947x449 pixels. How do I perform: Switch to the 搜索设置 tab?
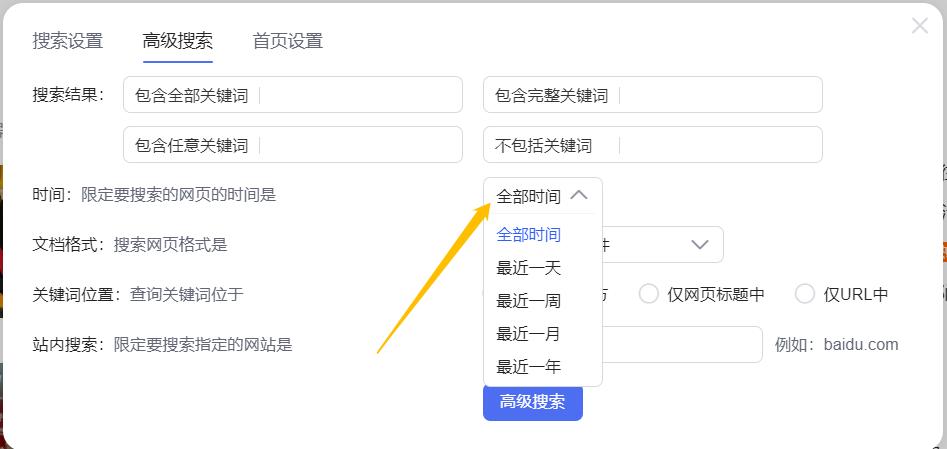[67, 41]
